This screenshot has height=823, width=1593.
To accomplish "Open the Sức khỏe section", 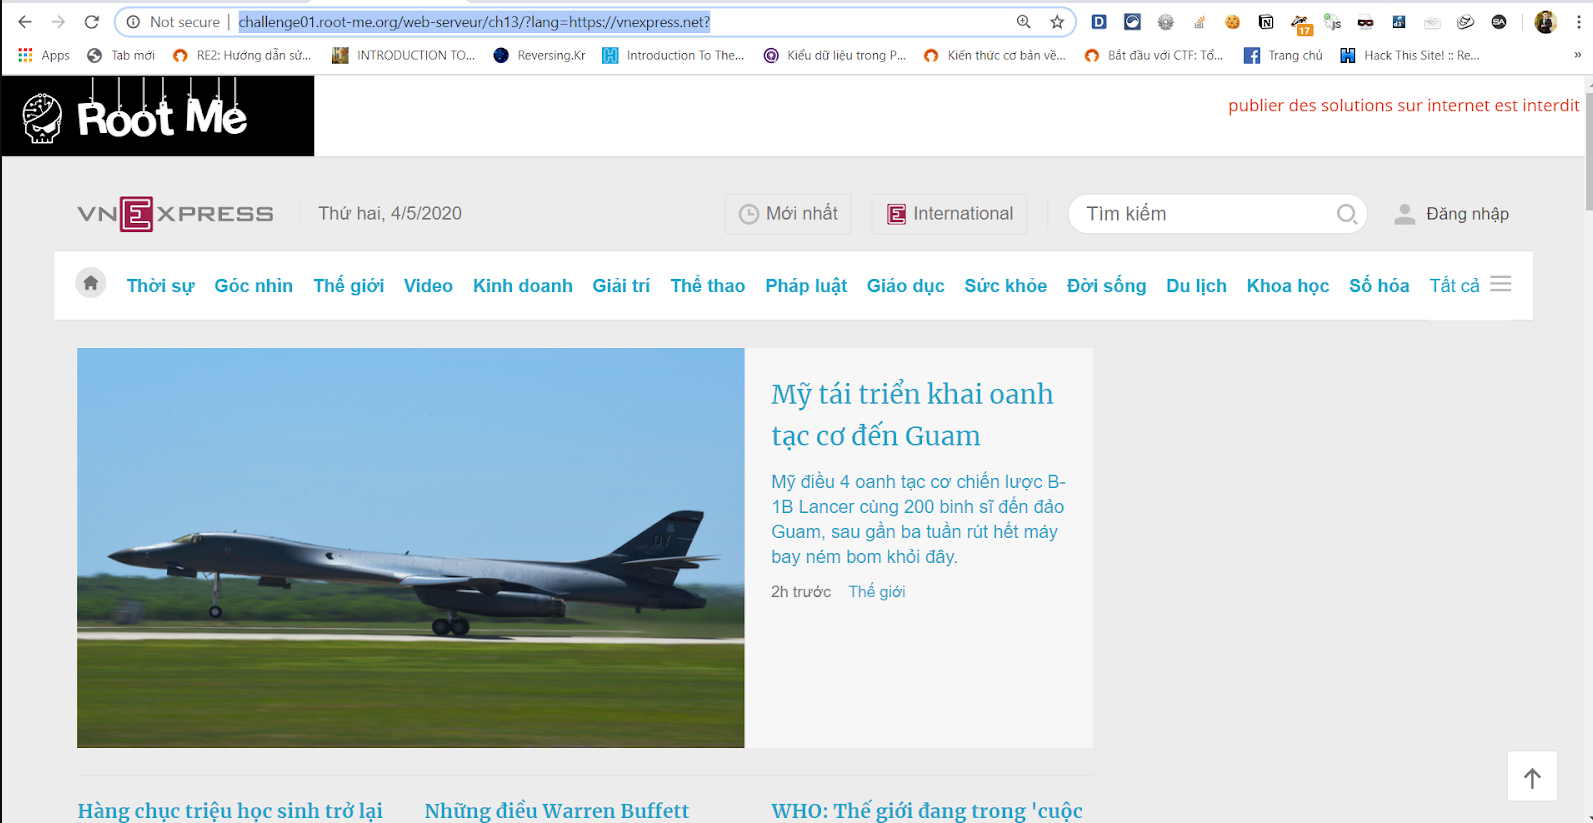I will click(x=1006, y=286).
